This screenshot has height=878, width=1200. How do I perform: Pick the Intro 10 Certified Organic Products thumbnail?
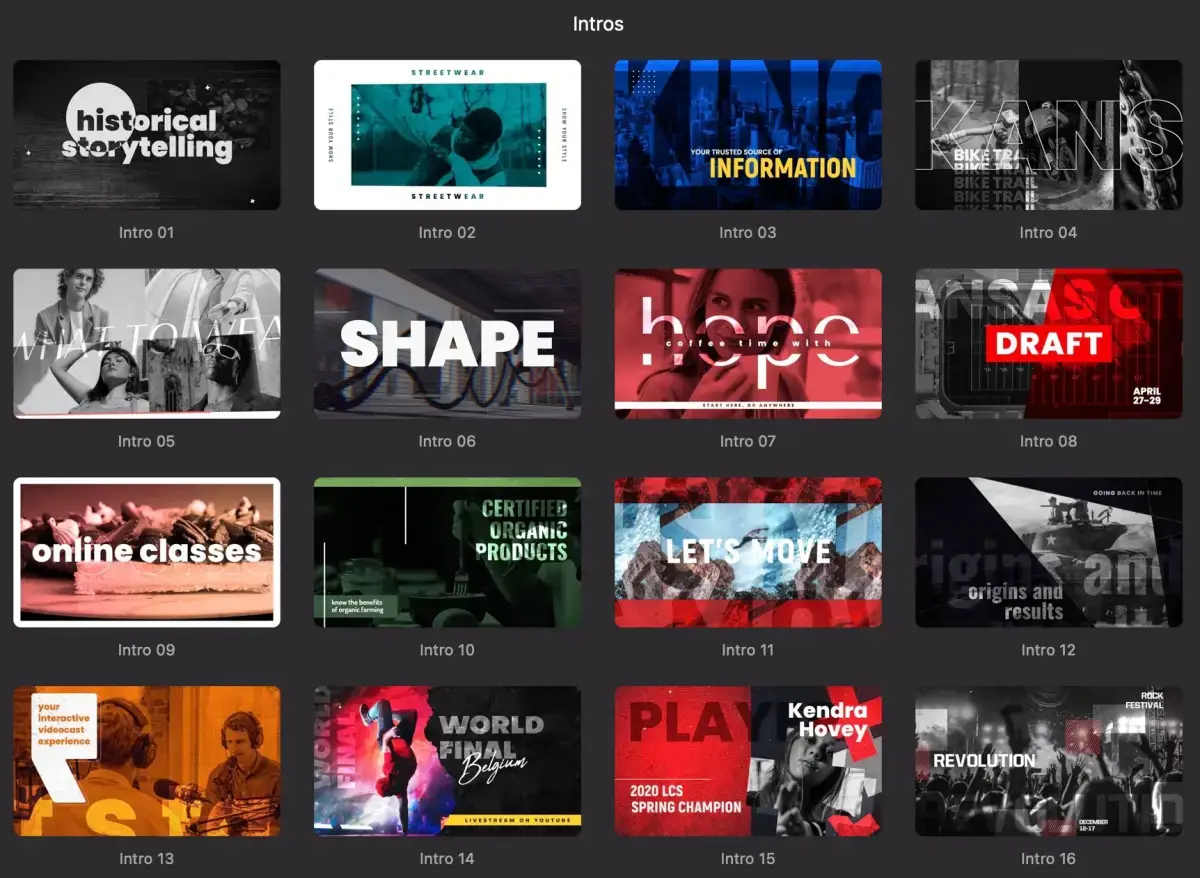[447, 552]
